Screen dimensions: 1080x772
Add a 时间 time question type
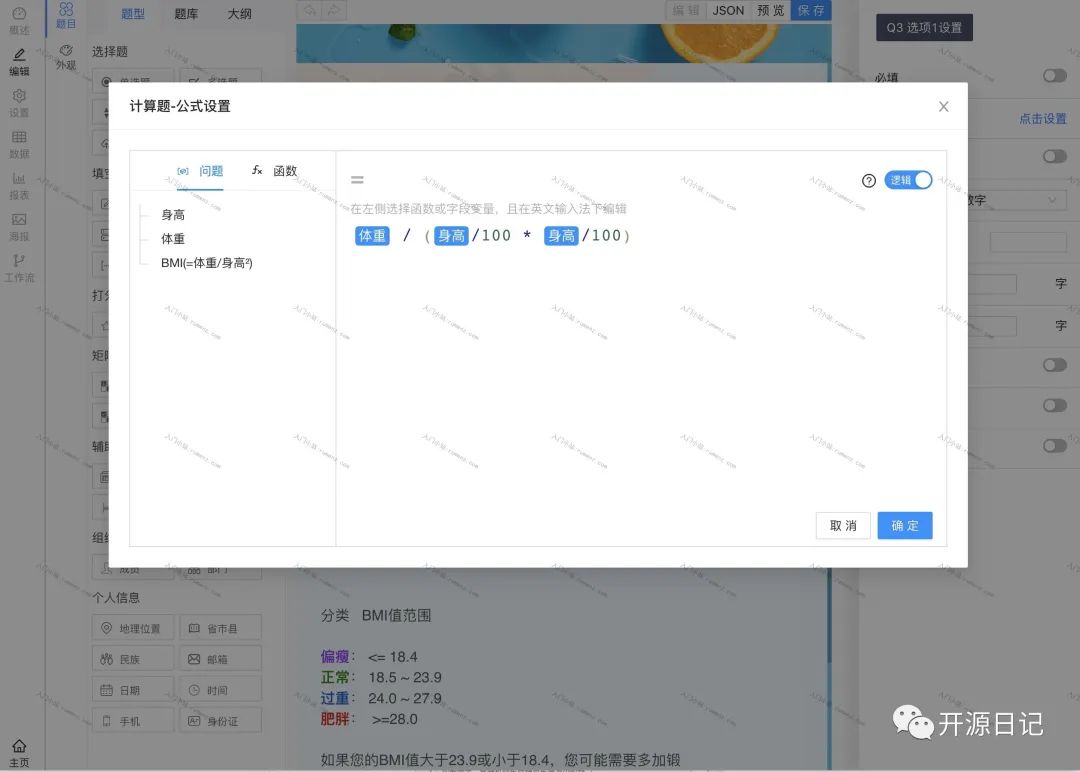pyautogui.click(x=220, y=690)
